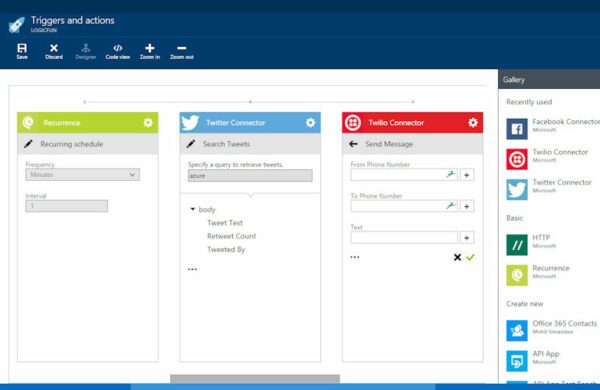The image size is (600, 390).
Task: Click Send Message heading text
Action: coord(389,144)
